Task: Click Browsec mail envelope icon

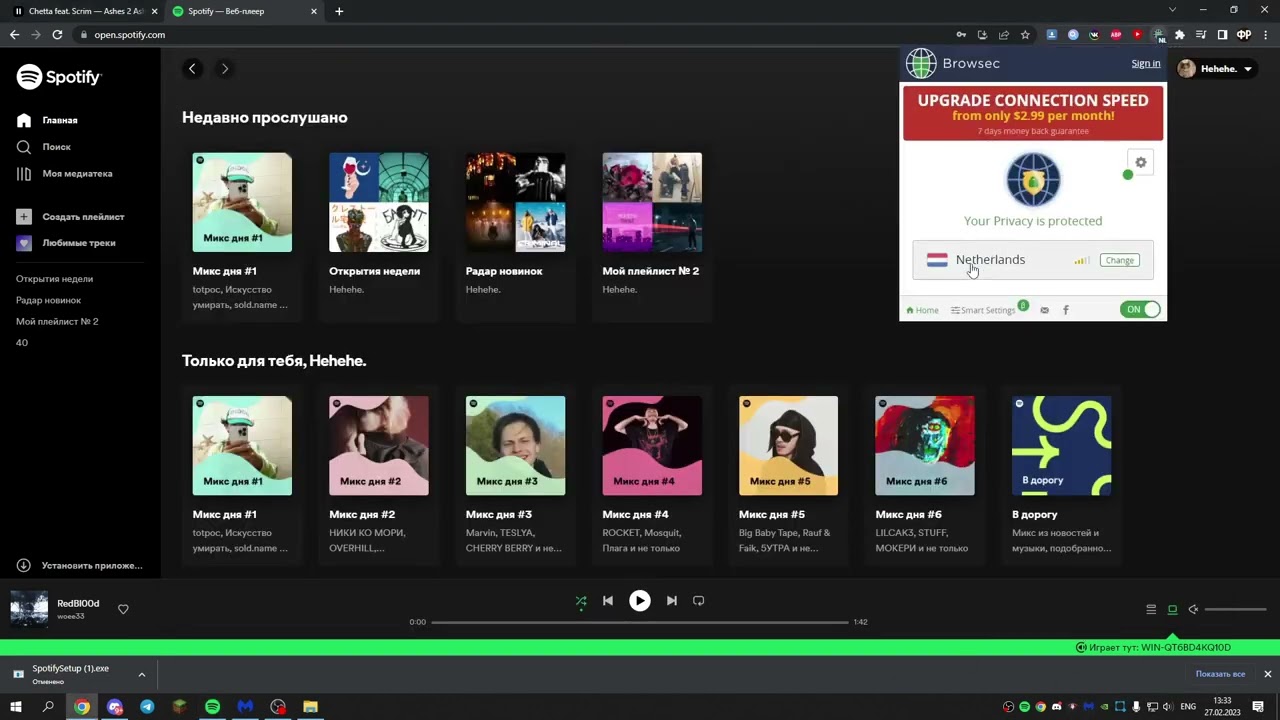Action: coord(1044,310)
